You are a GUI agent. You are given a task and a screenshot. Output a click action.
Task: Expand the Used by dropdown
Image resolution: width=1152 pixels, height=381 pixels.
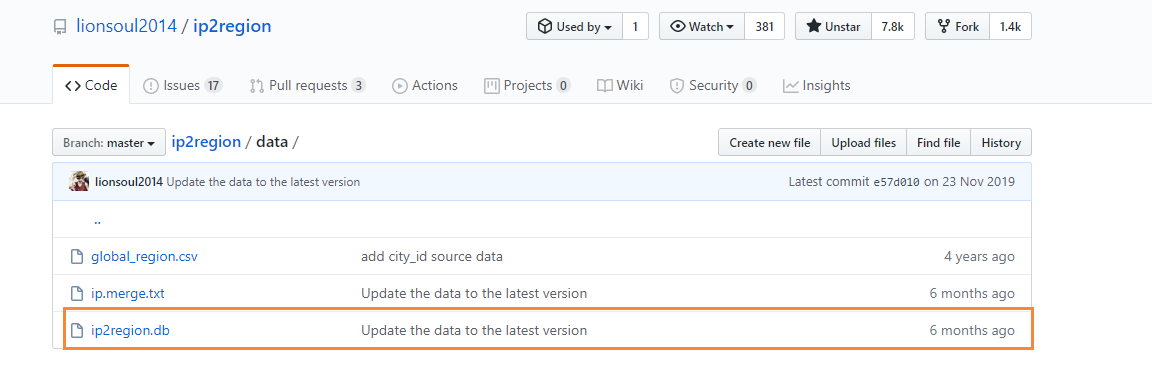coord(575,26)
